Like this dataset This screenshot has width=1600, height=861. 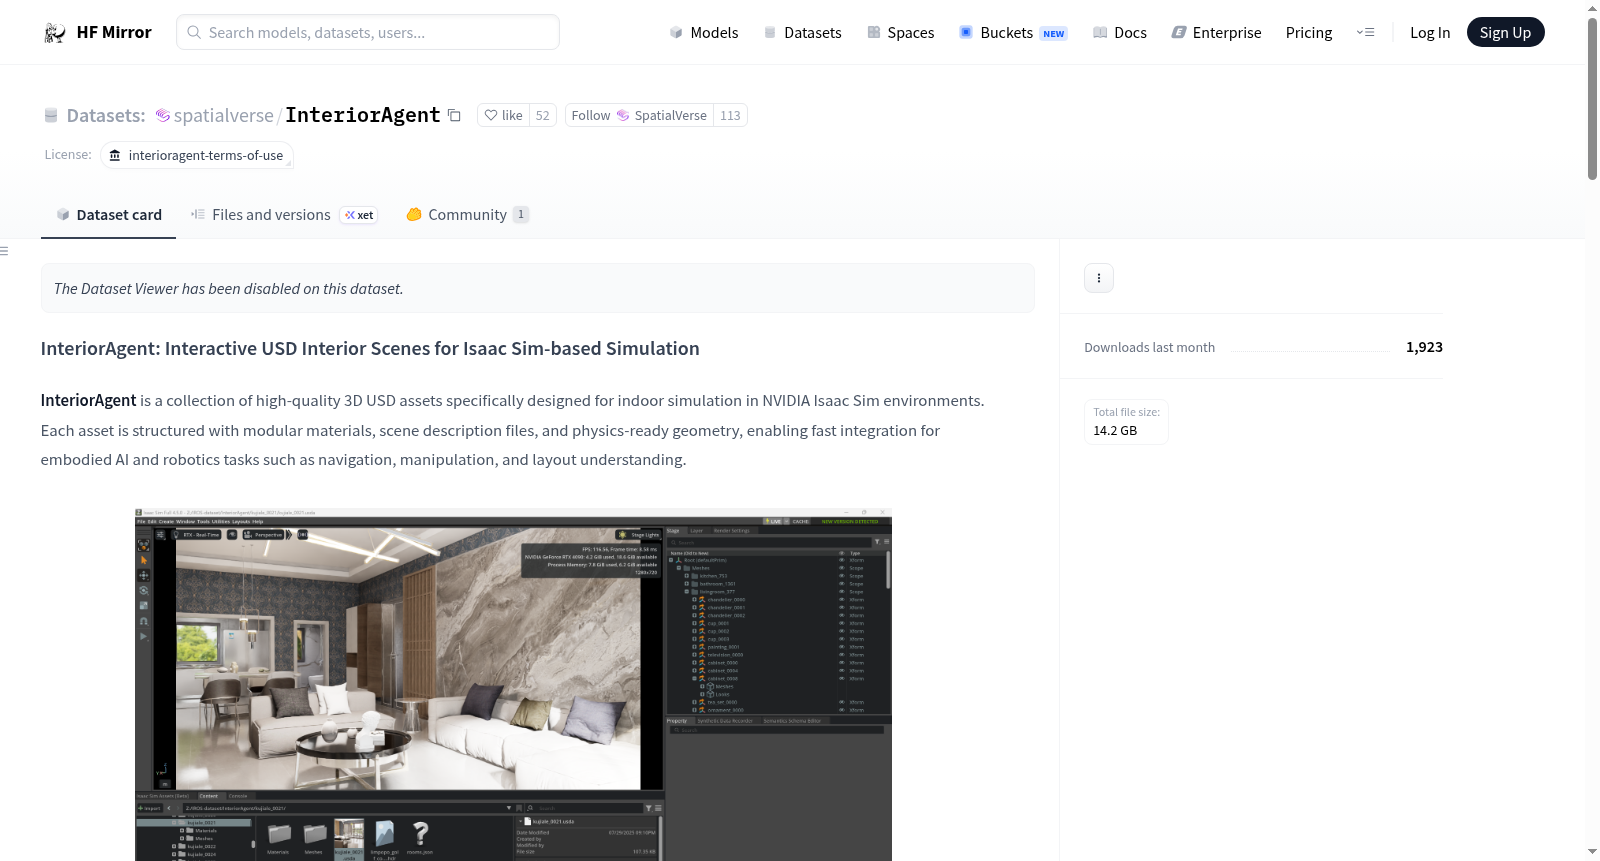click(503, 115)
